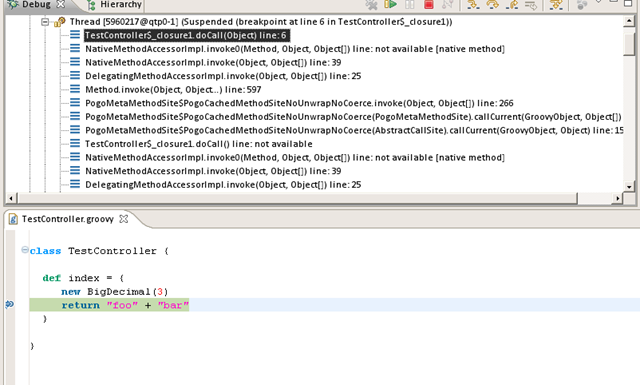Click the vertical scrollbar thumb in Debug view
Viewport: 640px width, 385px height.
pos(629,43)
